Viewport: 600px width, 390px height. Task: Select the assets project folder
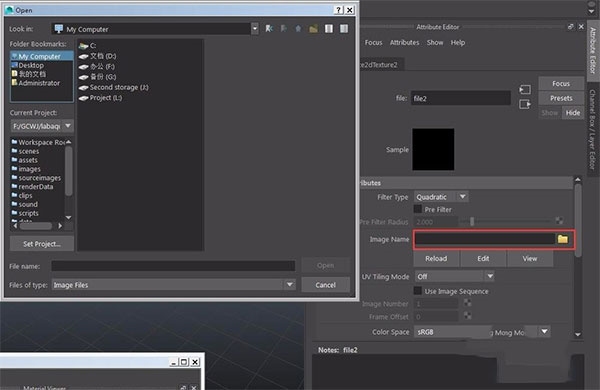[24, 160]
